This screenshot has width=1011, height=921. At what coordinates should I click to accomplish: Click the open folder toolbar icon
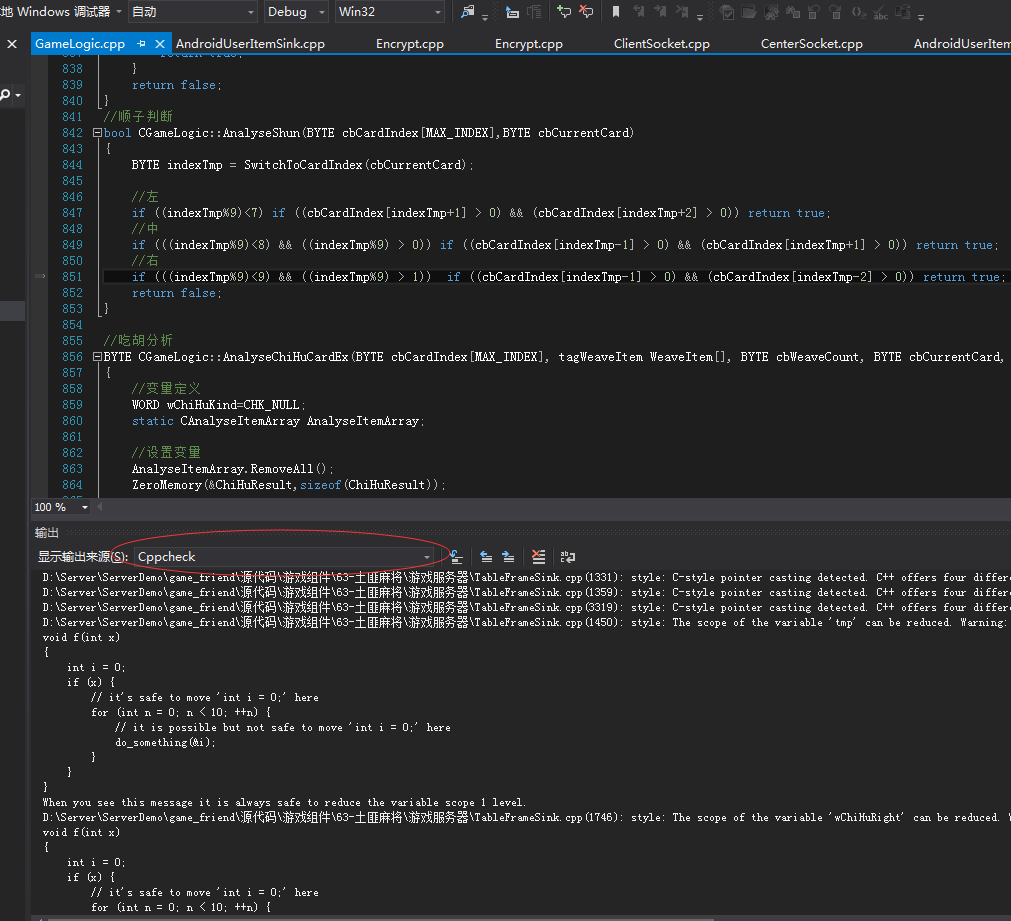749,12
